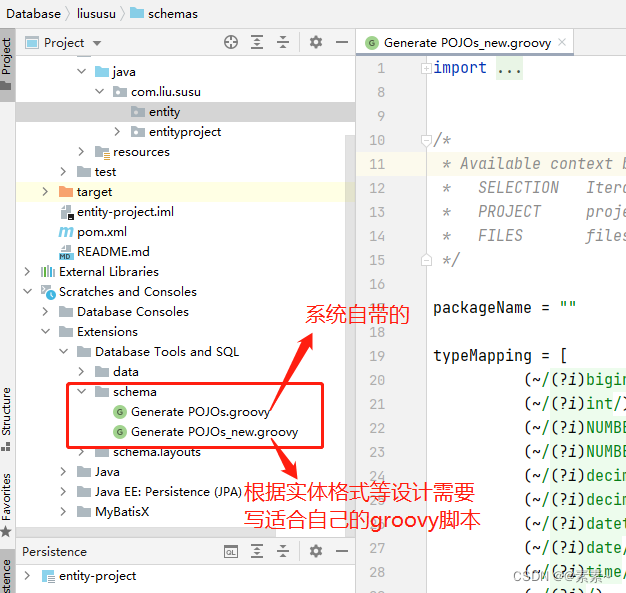Open the Structure tool window side tab
The height and width of the screenshot is (593, 626).
tap(6, 417)
